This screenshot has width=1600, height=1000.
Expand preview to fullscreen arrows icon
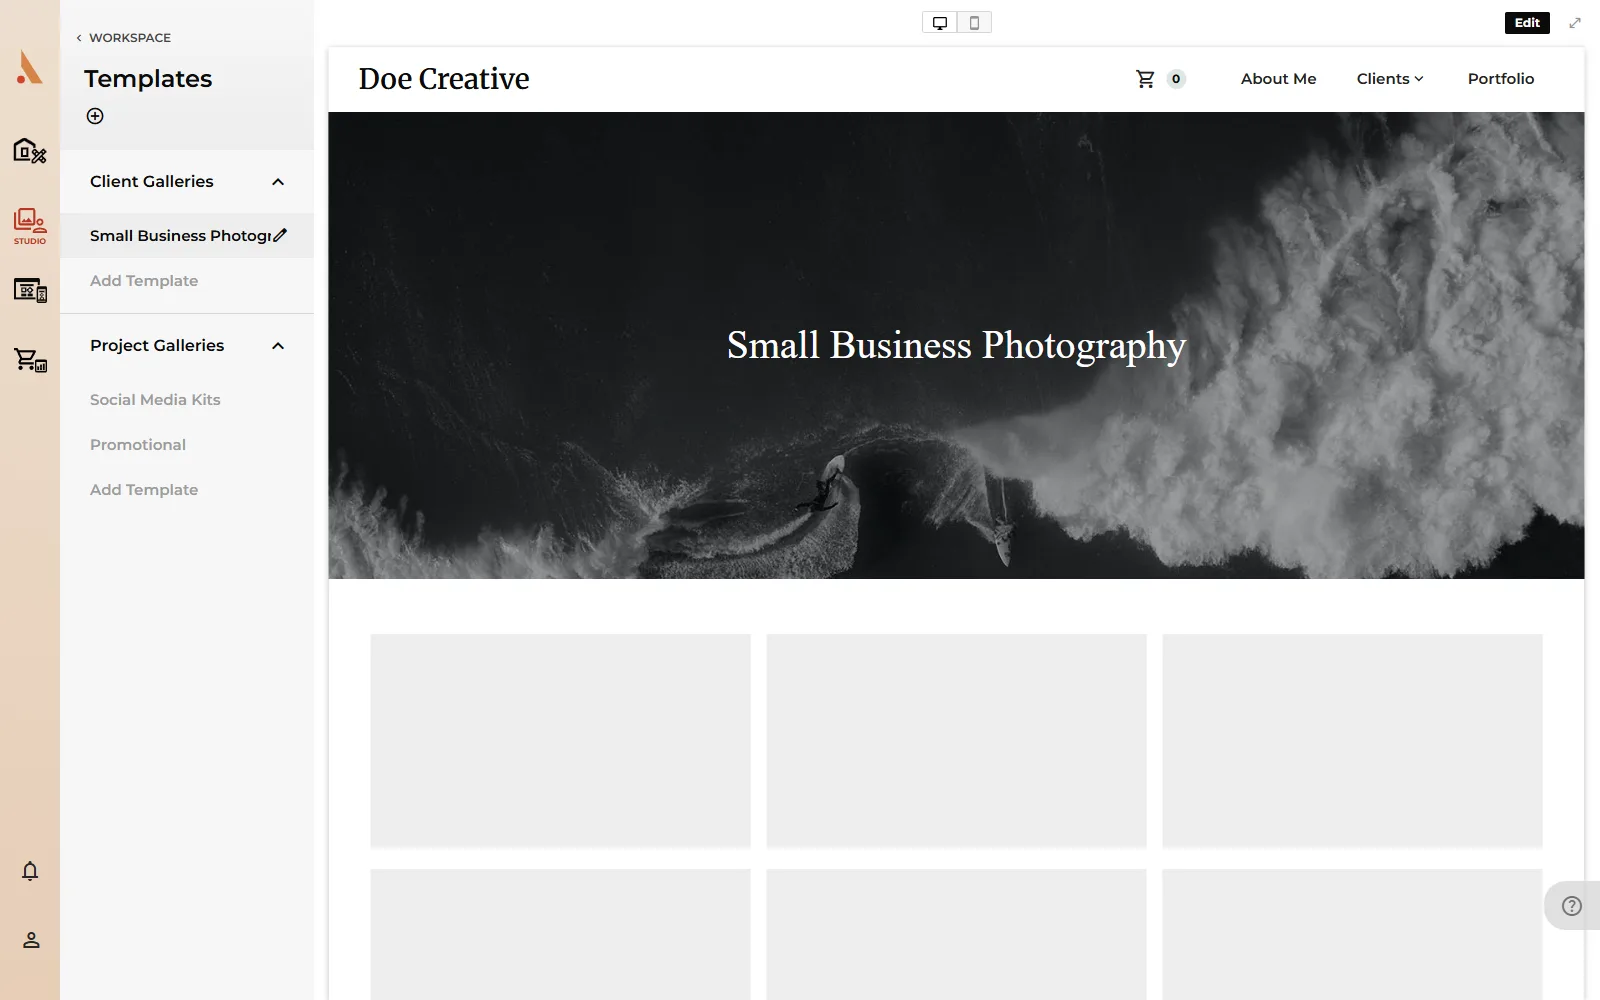(x=1575, y=23)
